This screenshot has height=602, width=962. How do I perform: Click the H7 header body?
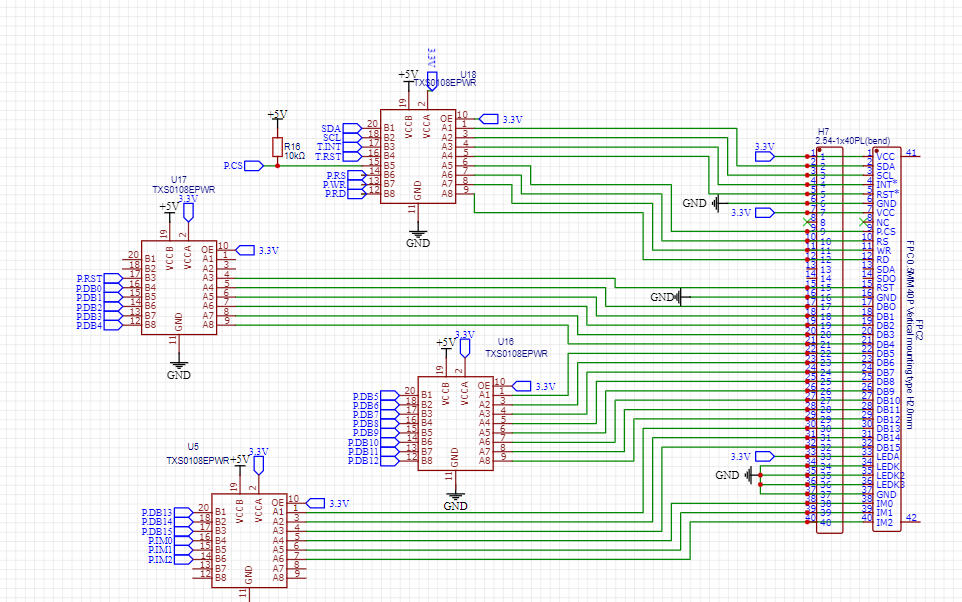829,340
